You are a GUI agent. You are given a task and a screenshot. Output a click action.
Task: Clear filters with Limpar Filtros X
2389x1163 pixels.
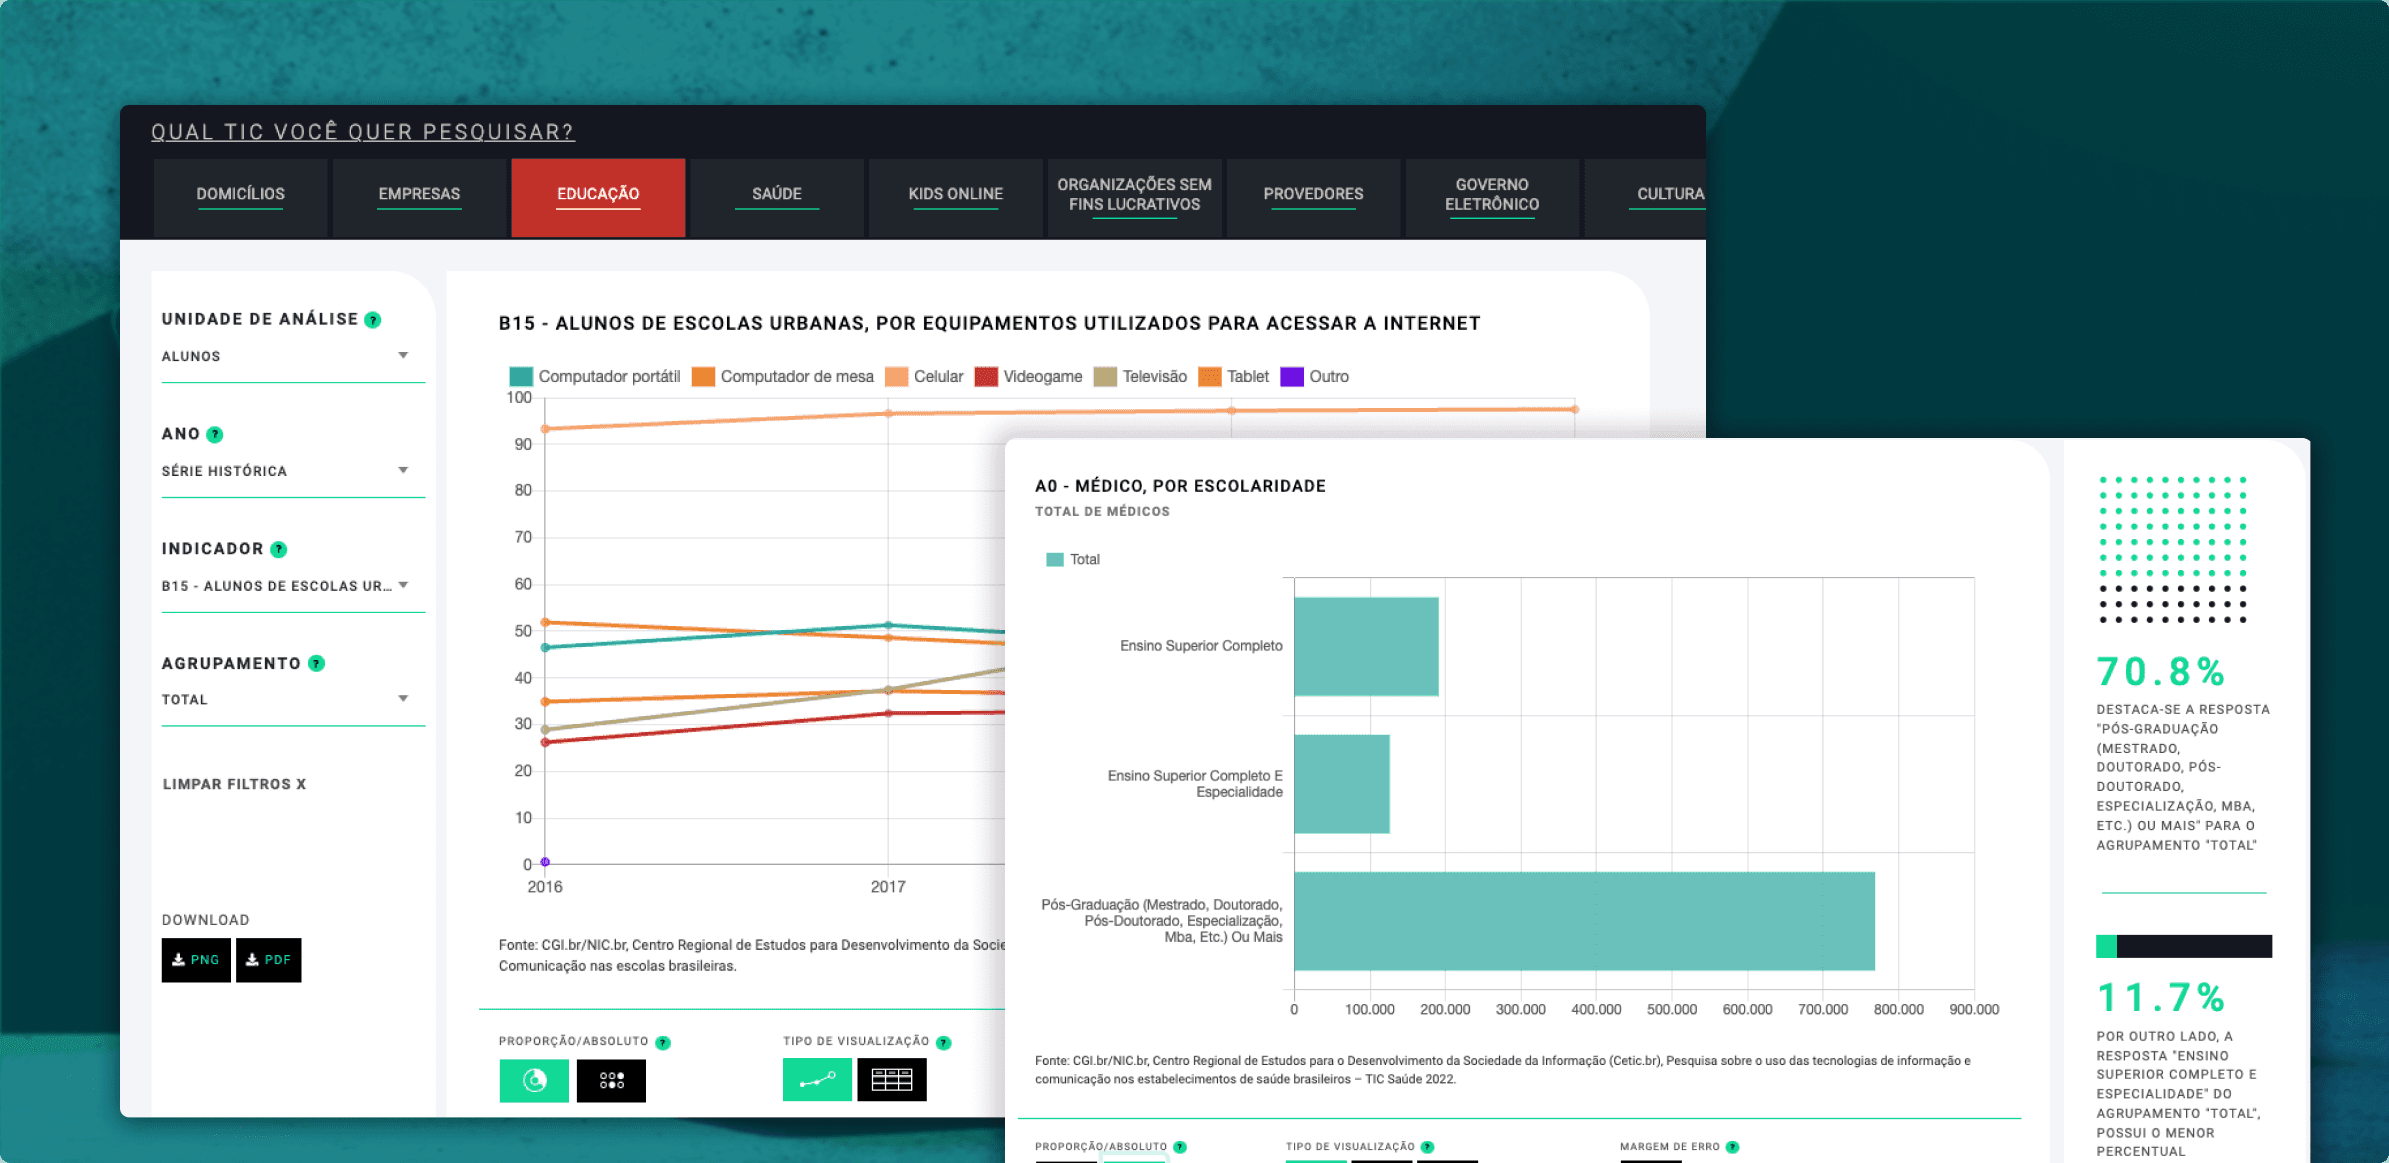pyautogui.click(x=235, y=784)
